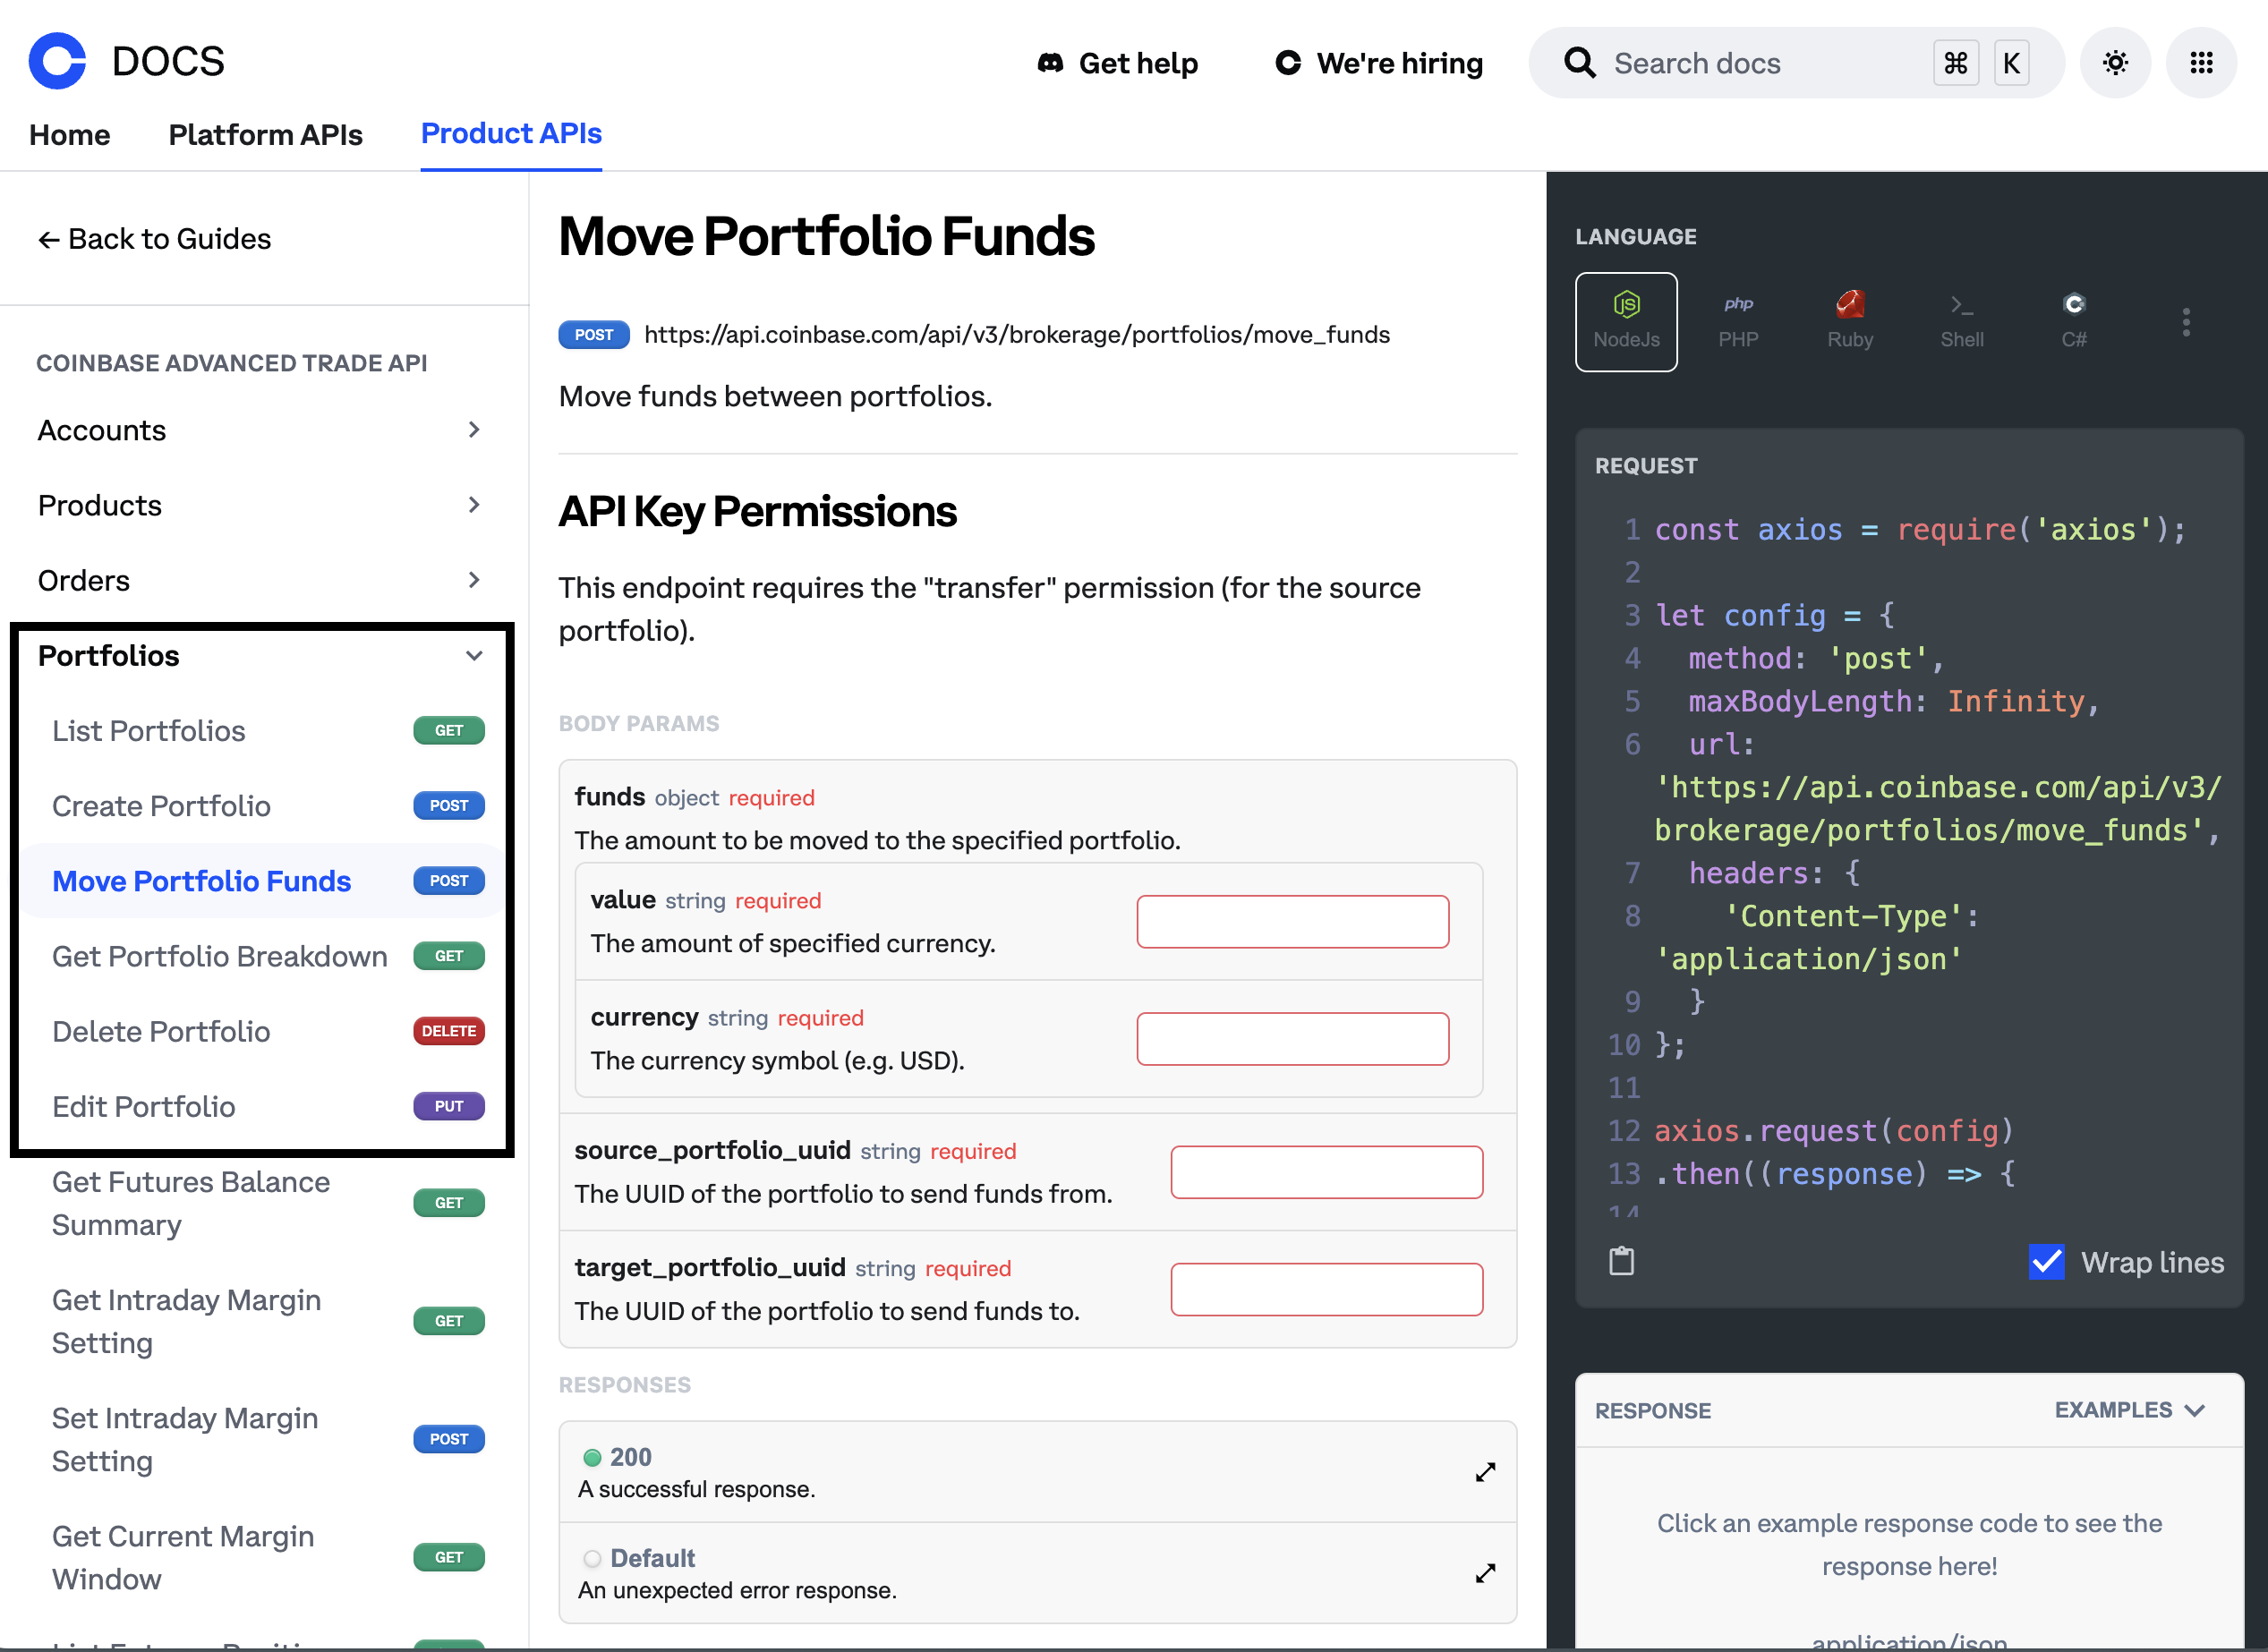Select the 200 successful response radio
Screen dimensions: 2268x1652
(592, 1457)
